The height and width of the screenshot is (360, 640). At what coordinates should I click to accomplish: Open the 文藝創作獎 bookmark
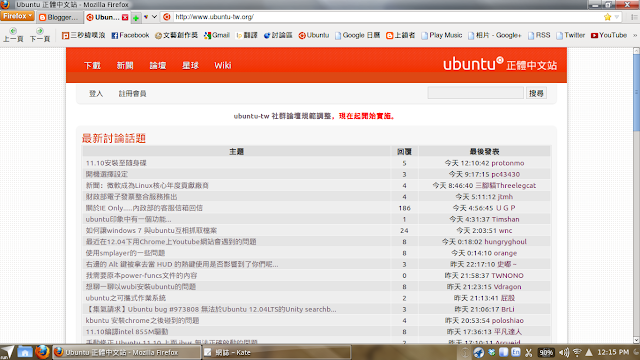point(176,36)
